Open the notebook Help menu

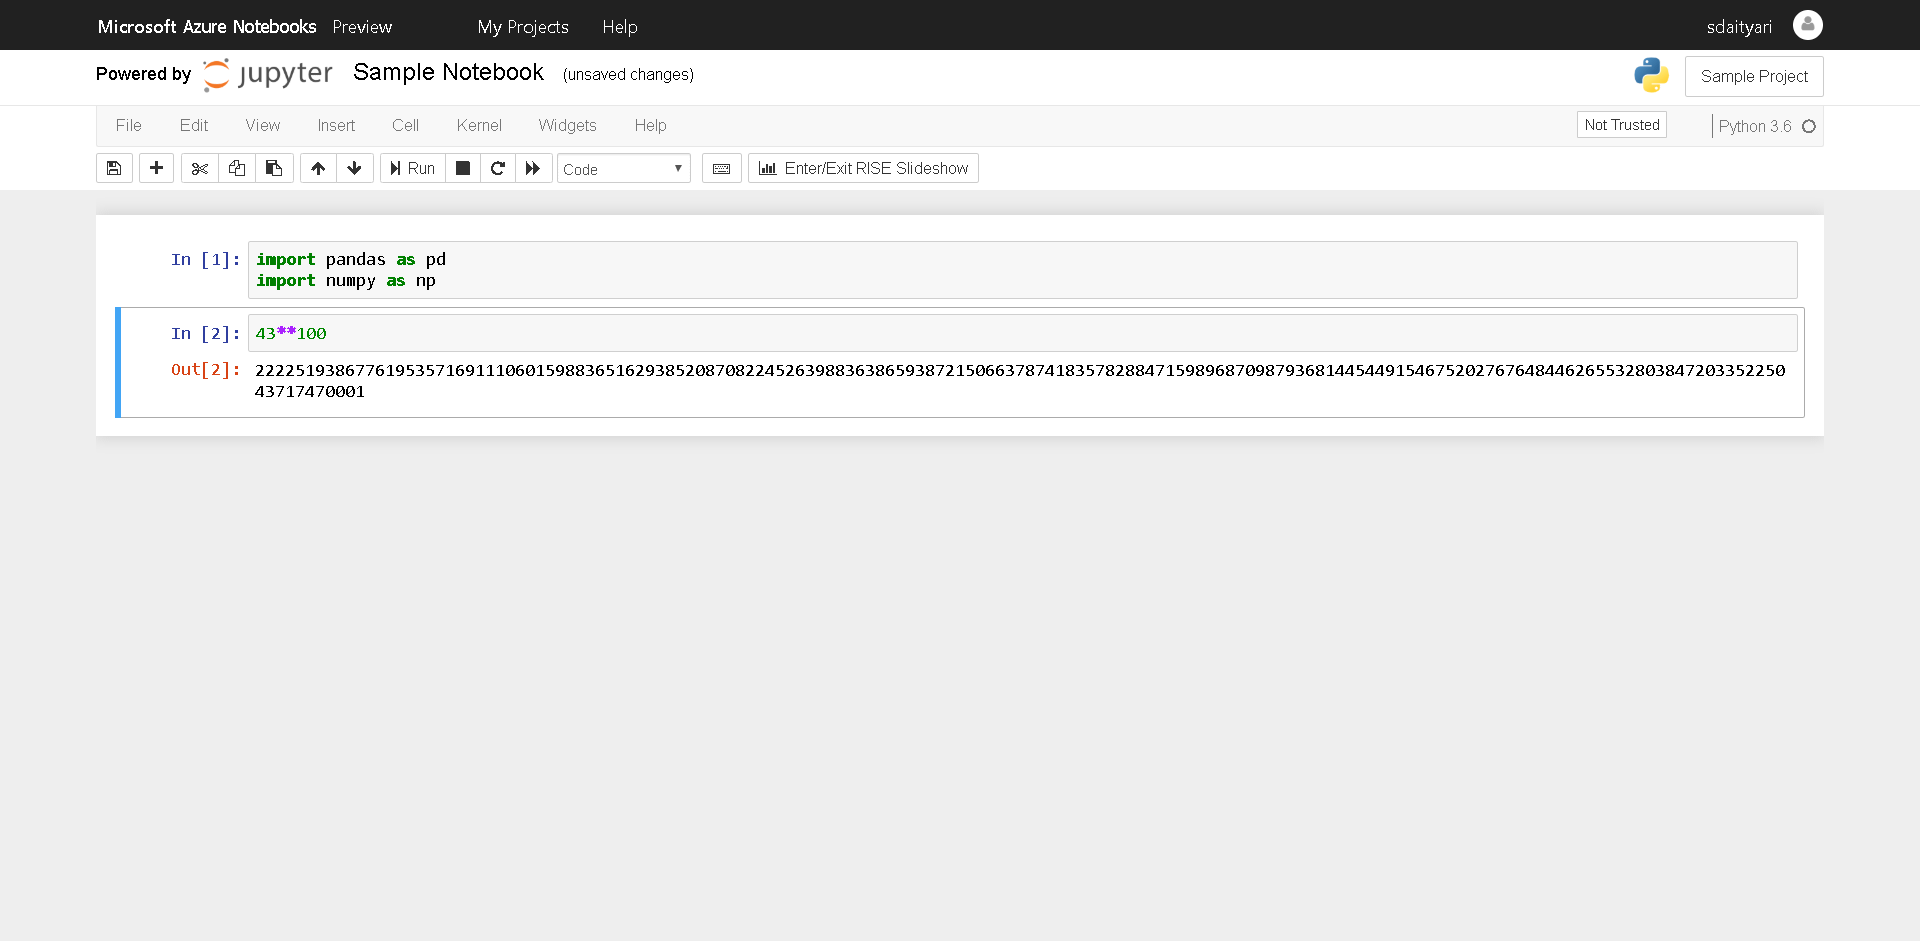(650, 125)
